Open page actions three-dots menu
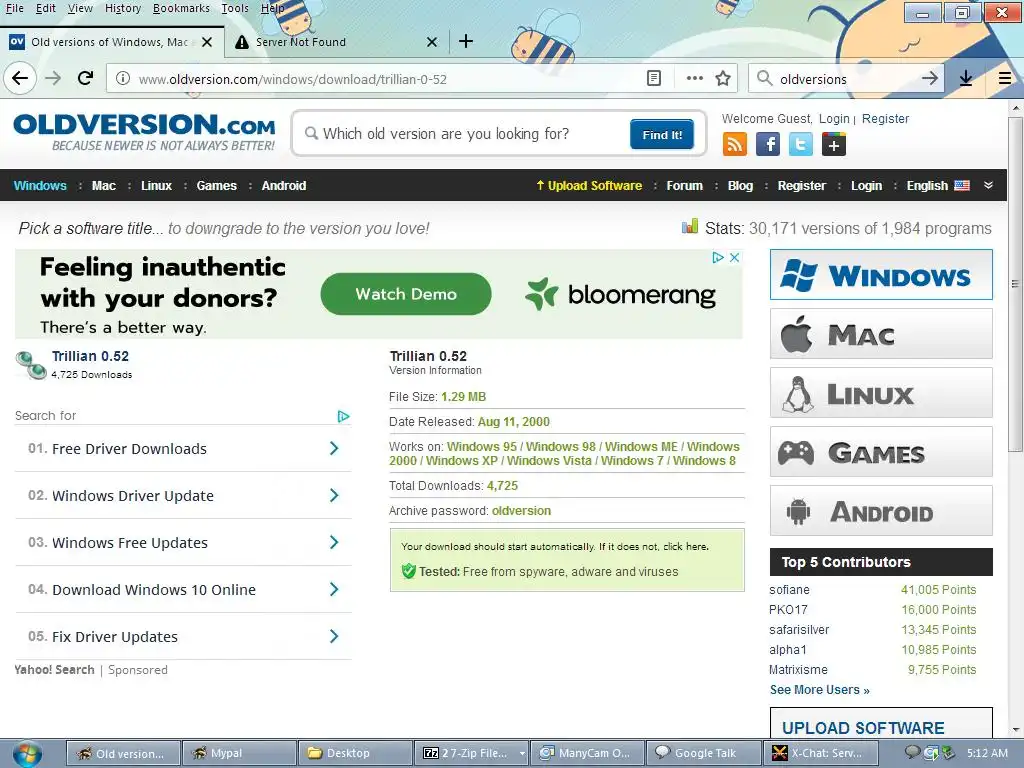This screenshot has height=768, width=1024. tap(694, 78)
